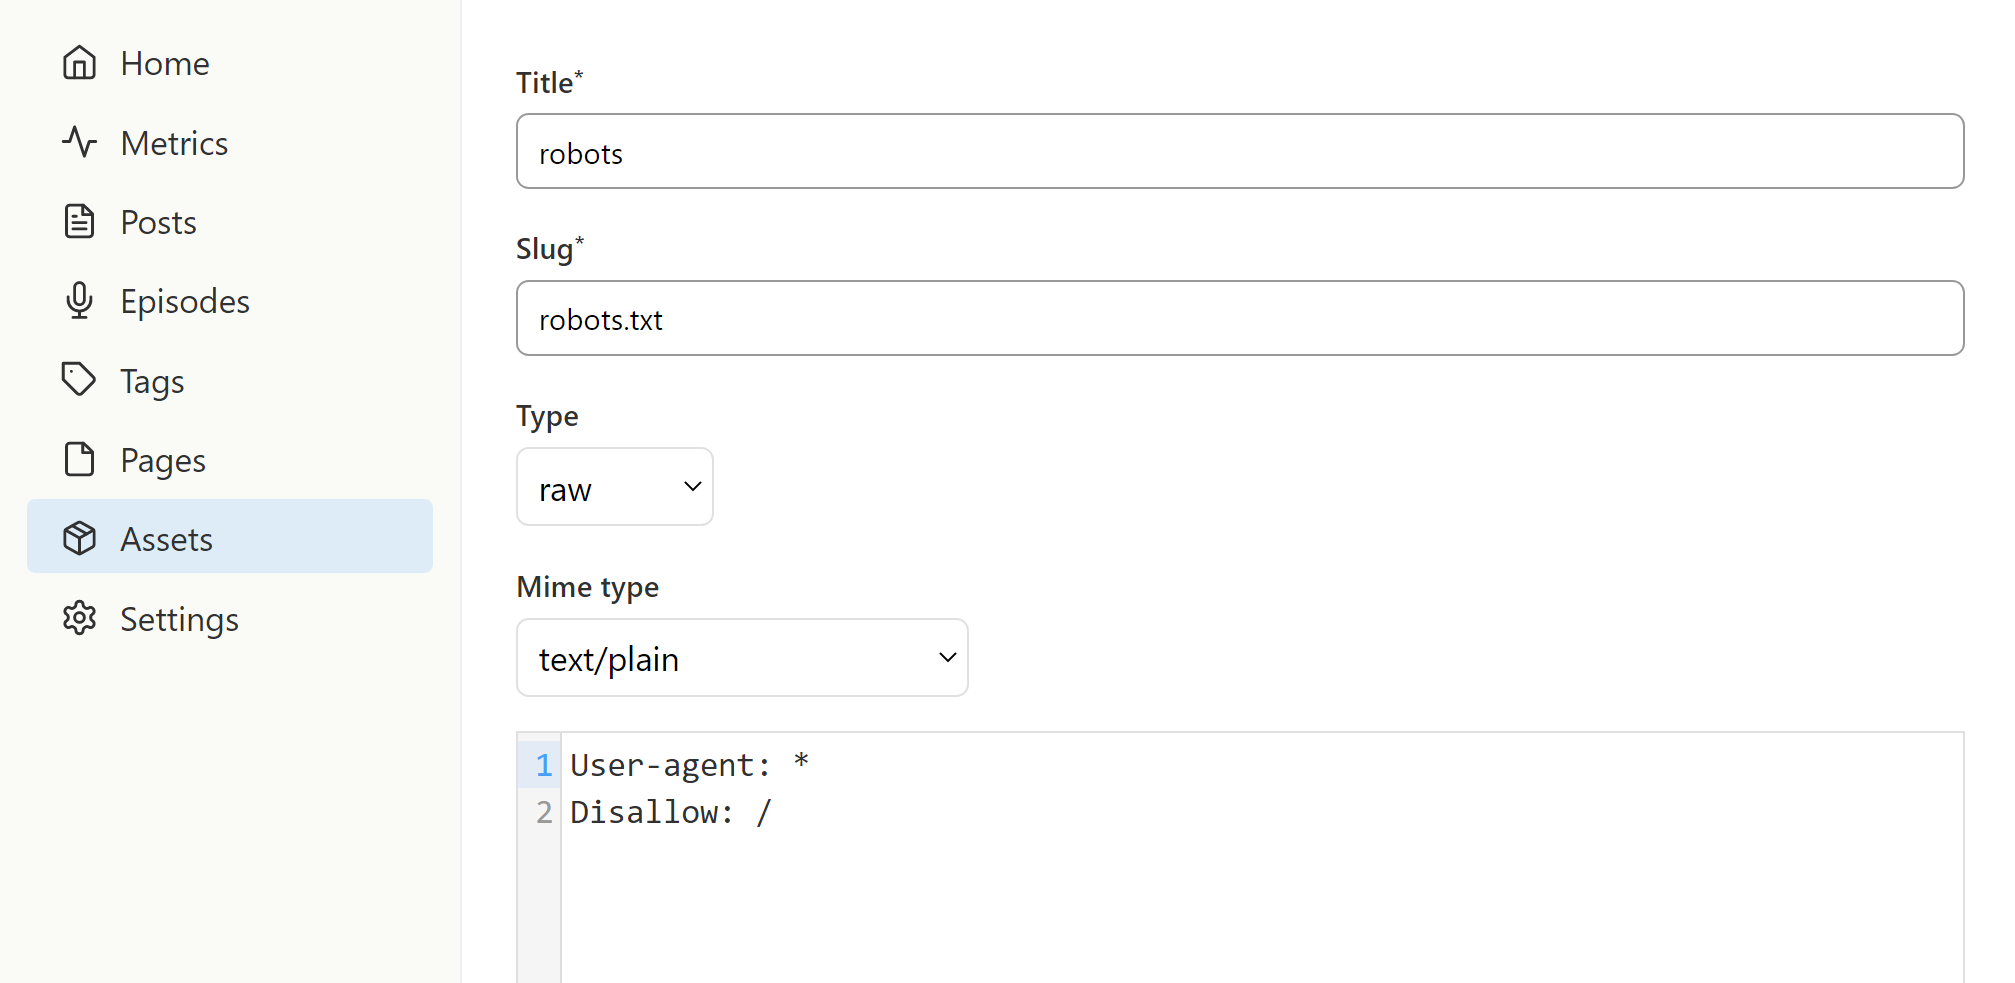The height and width of the screenshot is (983, 2015).
Task: Click the Episodes microphone icon
Action: (x=79, y=300)
